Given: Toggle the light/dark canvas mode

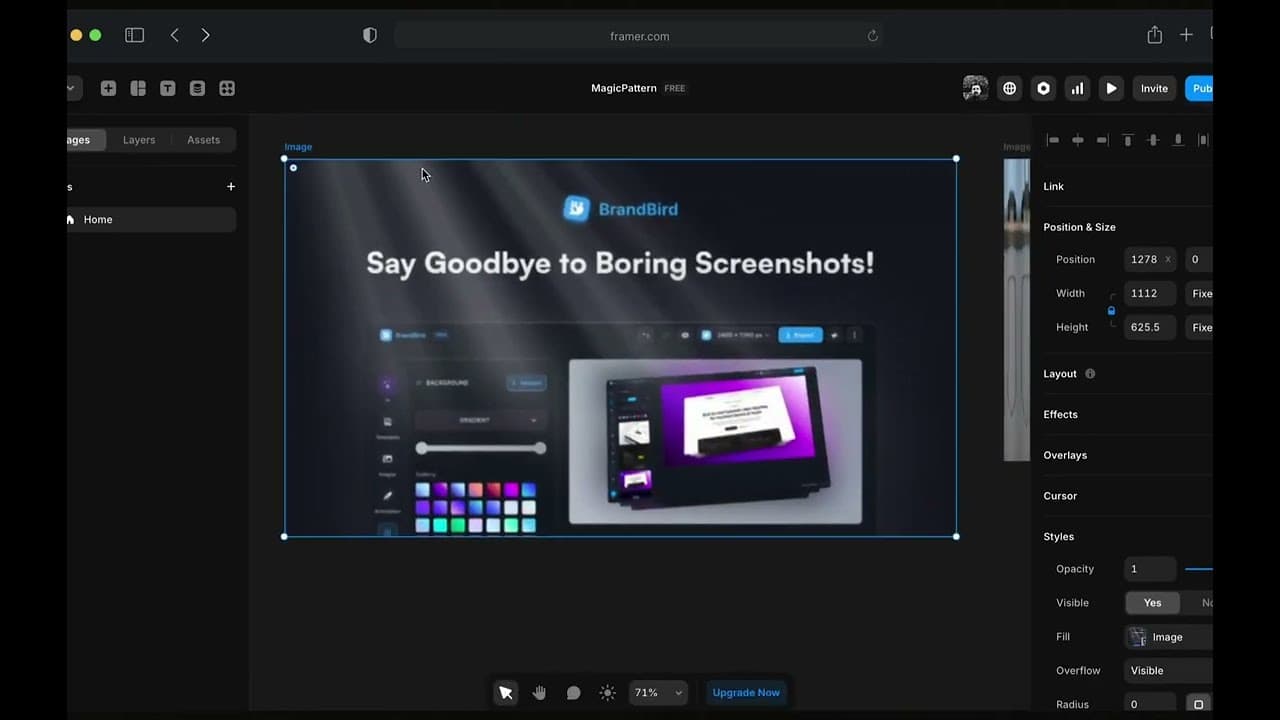Looking at the screenshot, I should (607, 692).
